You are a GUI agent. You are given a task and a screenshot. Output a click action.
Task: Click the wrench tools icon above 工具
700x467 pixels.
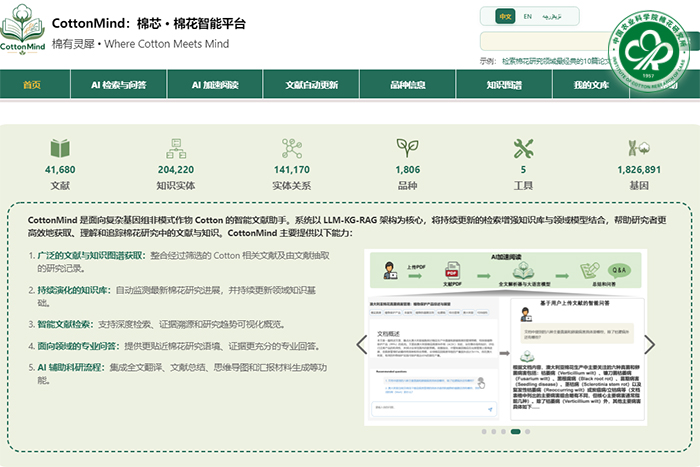[x=523, y=148]
